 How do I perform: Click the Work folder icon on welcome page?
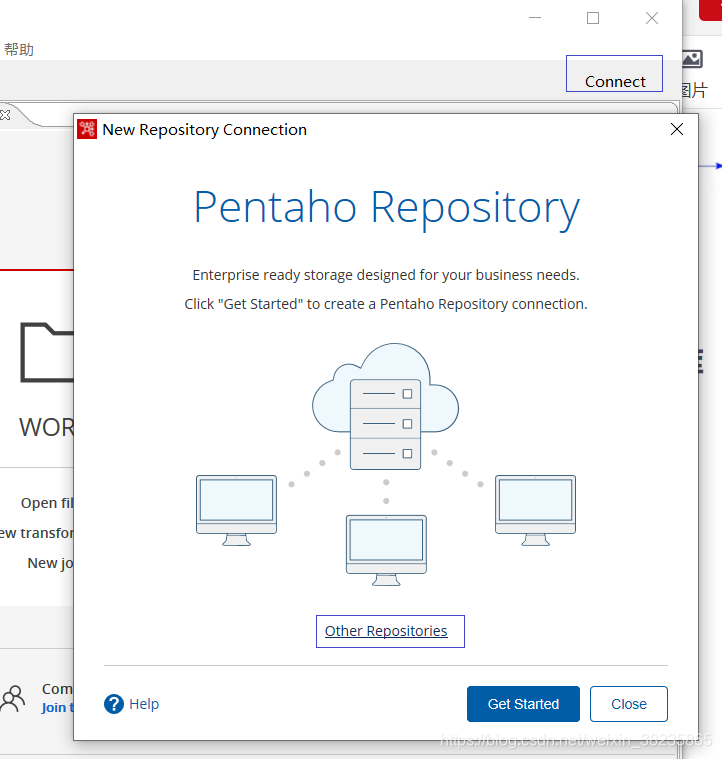pos(47,352)
